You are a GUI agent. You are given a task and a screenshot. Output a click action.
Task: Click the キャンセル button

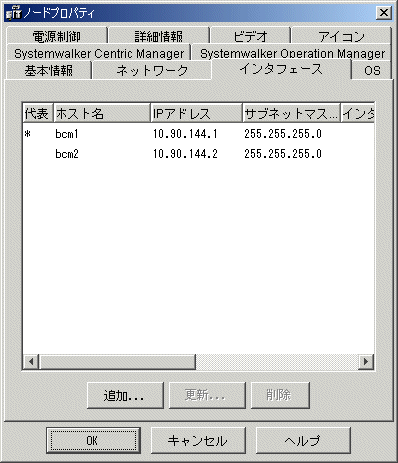[198, 440]
